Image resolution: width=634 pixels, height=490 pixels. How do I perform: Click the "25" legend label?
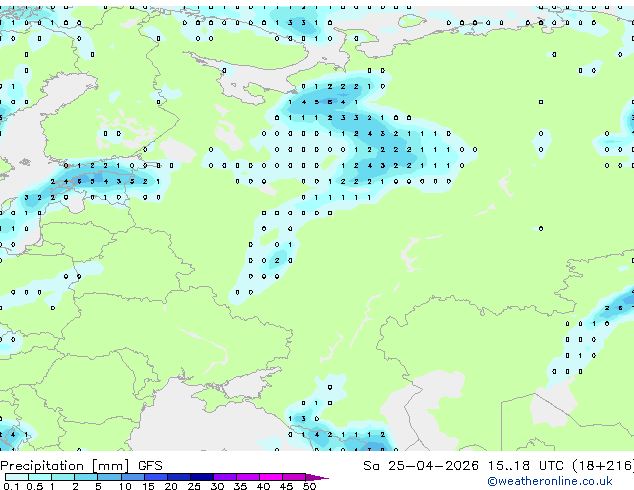pyautogui.click(x=194, y=486)
